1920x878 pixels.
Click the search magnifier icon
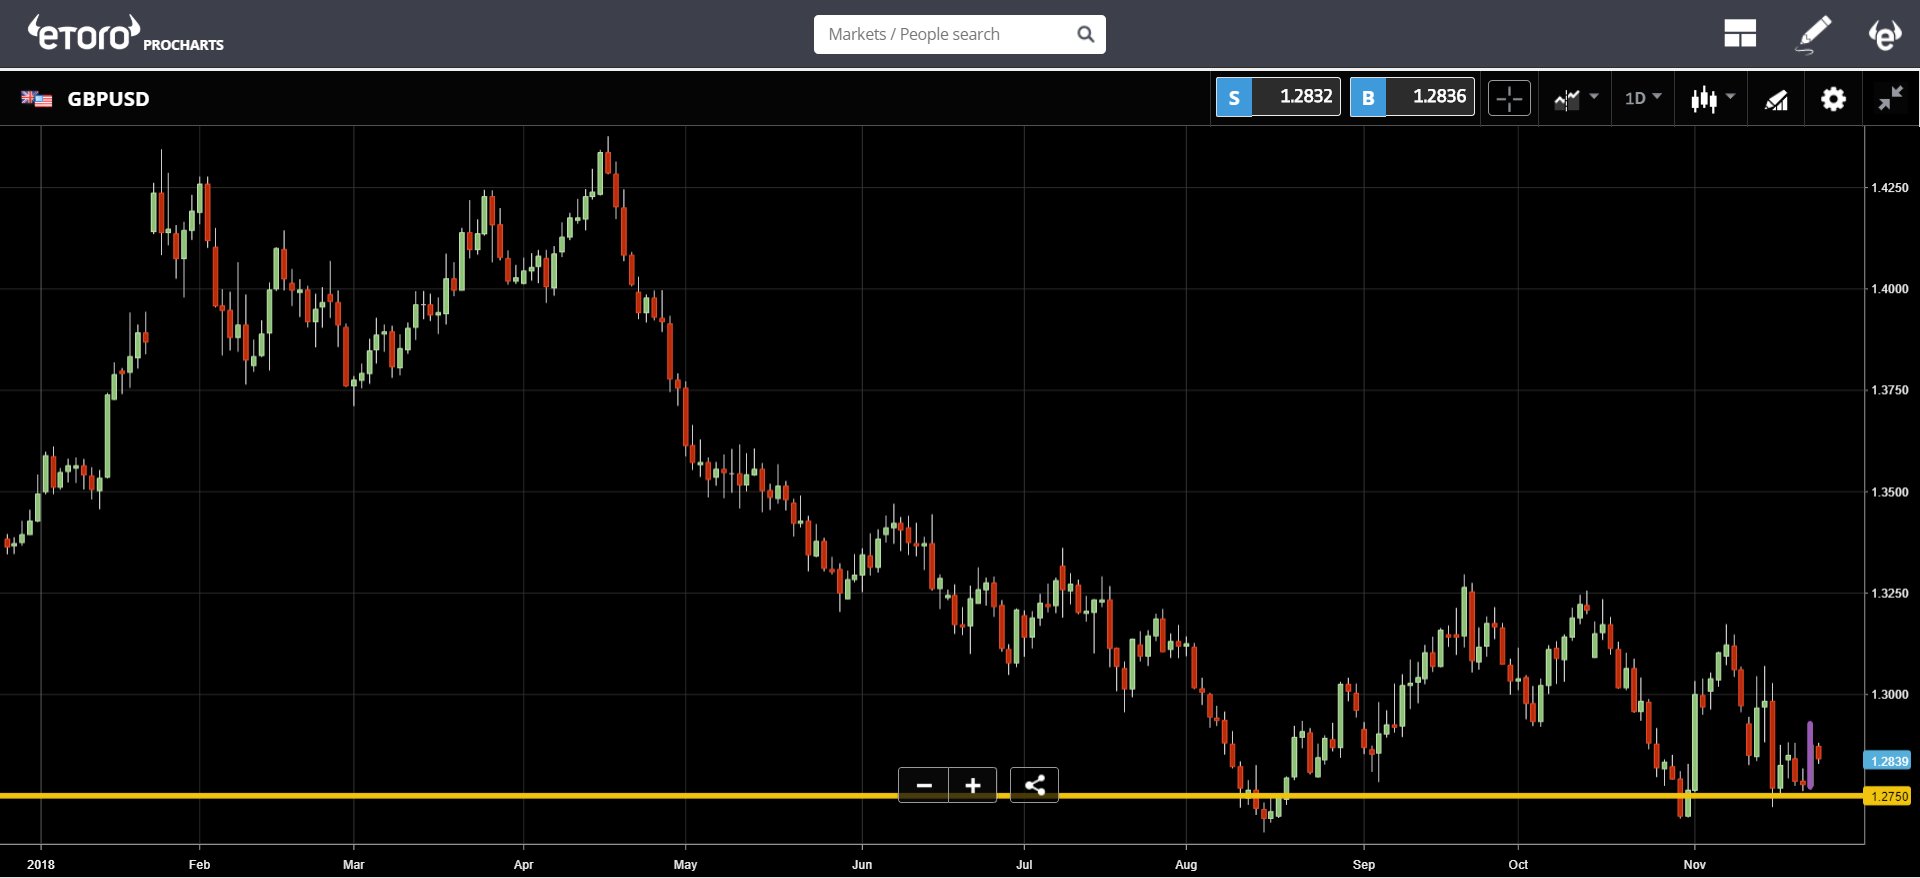1086,34
